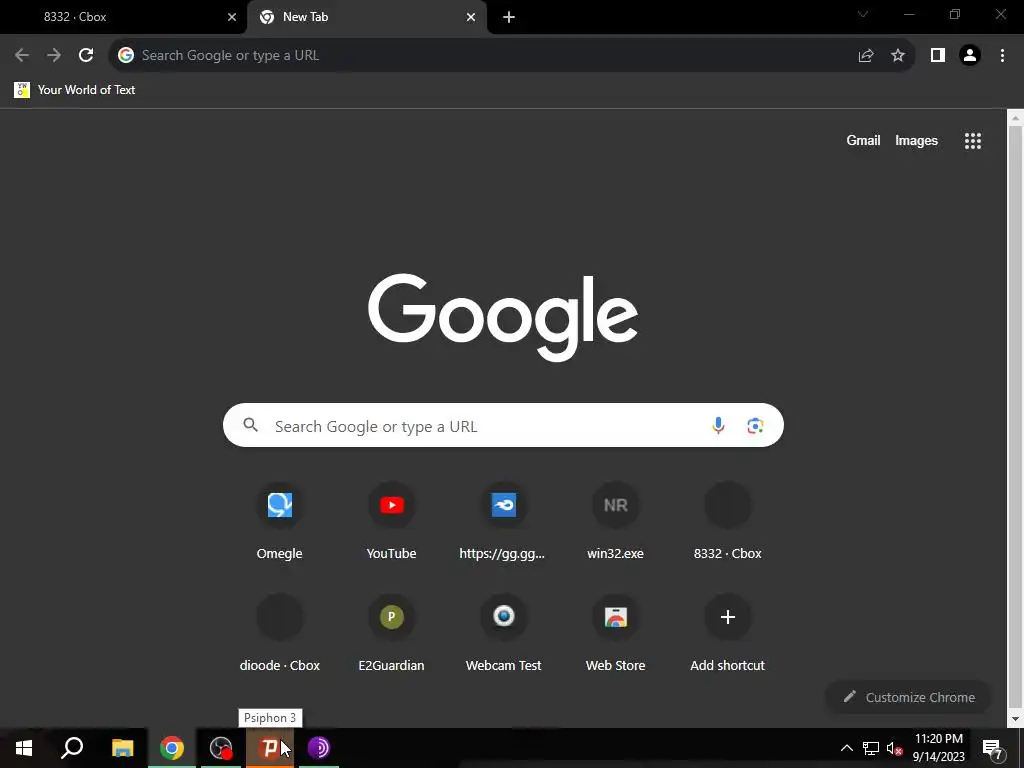Click the Add shortcut tile
This screenshot has height=768, width=1024.
pos(728,635)
